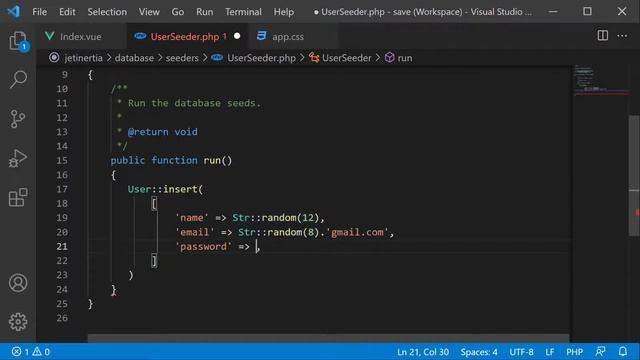The height and width of the screenshot is (360, 640).
Task: Click database breadcrumb segment
Action: (x=134, y=58)
